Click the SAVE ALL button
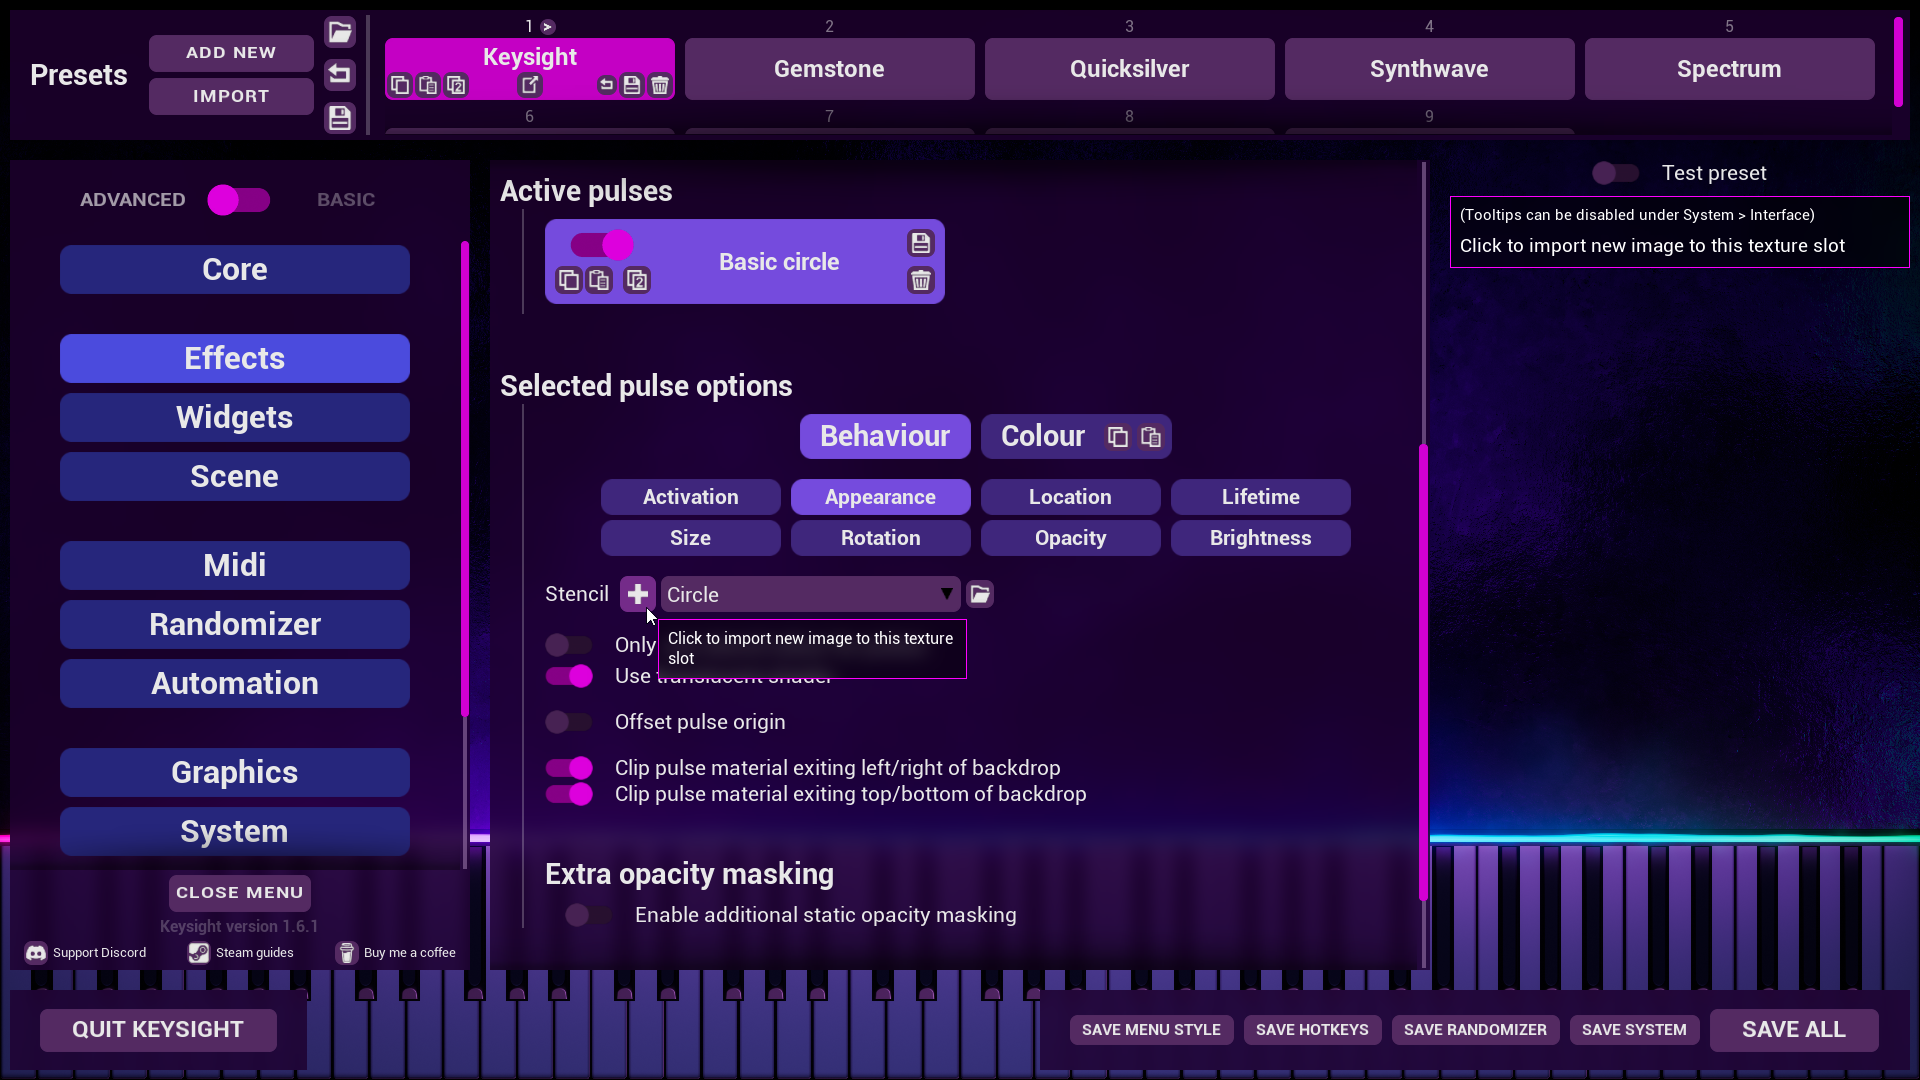The width and height of the screenshot is (1920, 1080). (1794, 1030)
